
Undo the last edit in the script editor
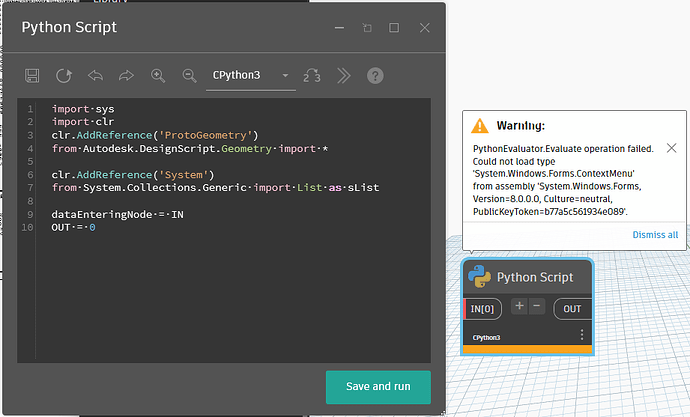pos(95,76)
